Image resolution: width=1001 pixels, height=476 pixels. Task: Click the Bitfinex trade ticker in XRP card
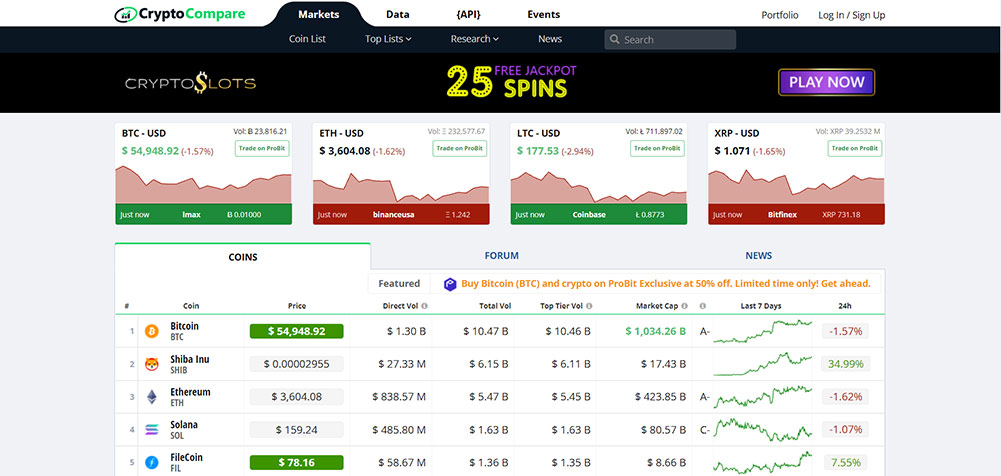tap(797, 215)
